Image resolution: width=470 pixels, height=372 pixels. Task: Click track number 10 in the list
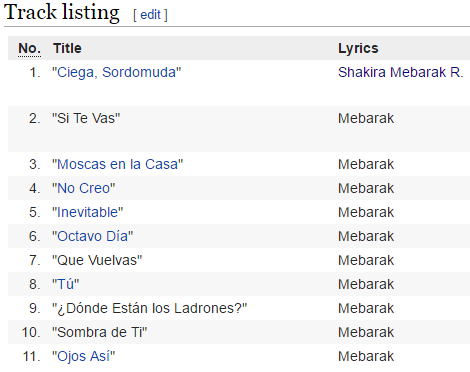[x=31, y=332]
